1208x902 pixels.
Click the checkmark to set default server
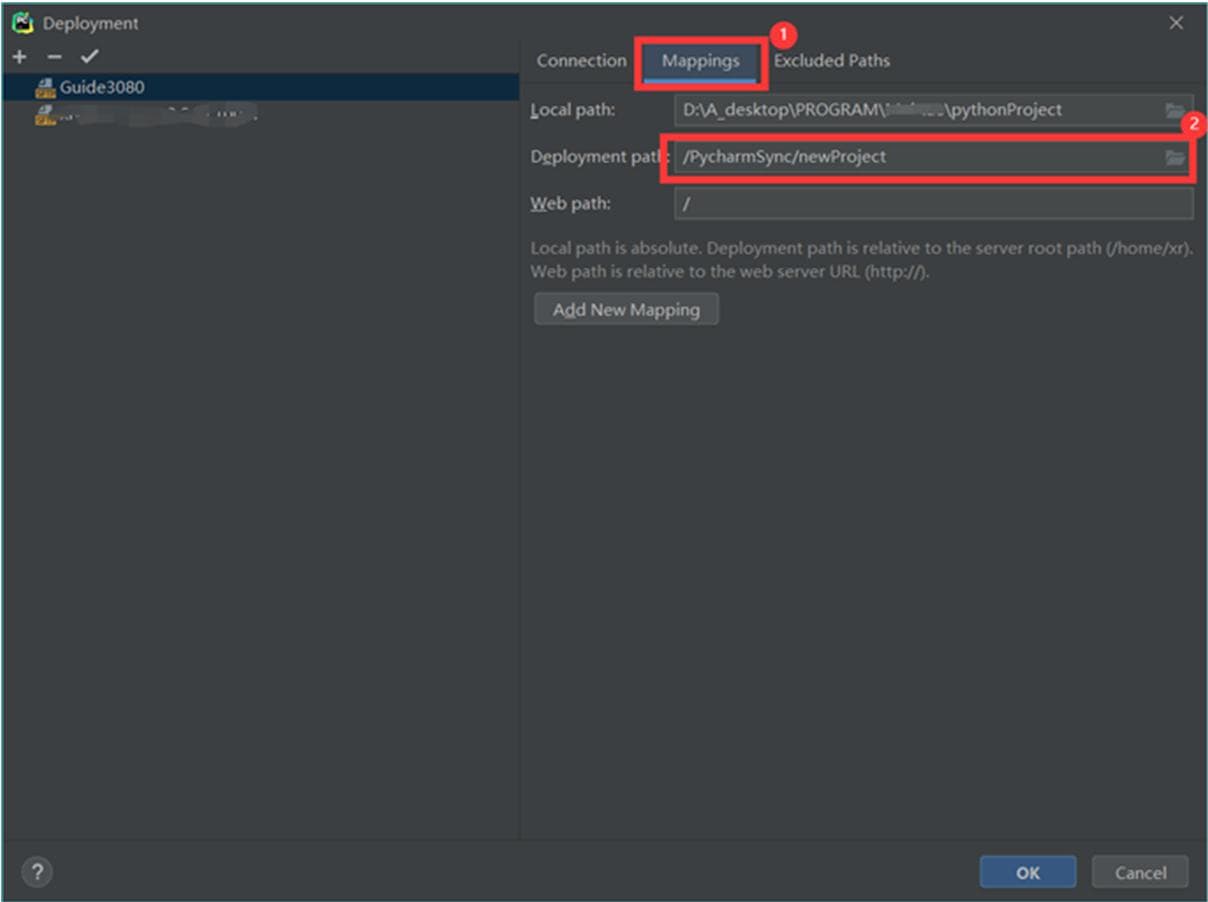[x=90, y=56]
